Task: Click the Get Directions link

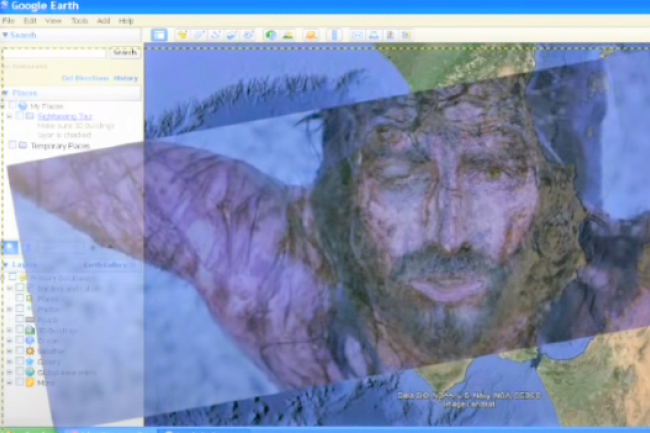Action: [x=84, y=77]
